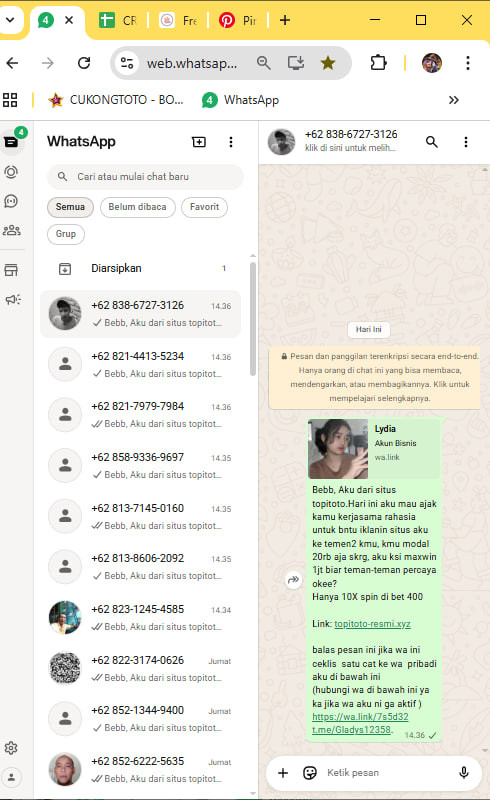The image size is (490, 800).
Task: Click the encryption notice banner
Action: 374,377
